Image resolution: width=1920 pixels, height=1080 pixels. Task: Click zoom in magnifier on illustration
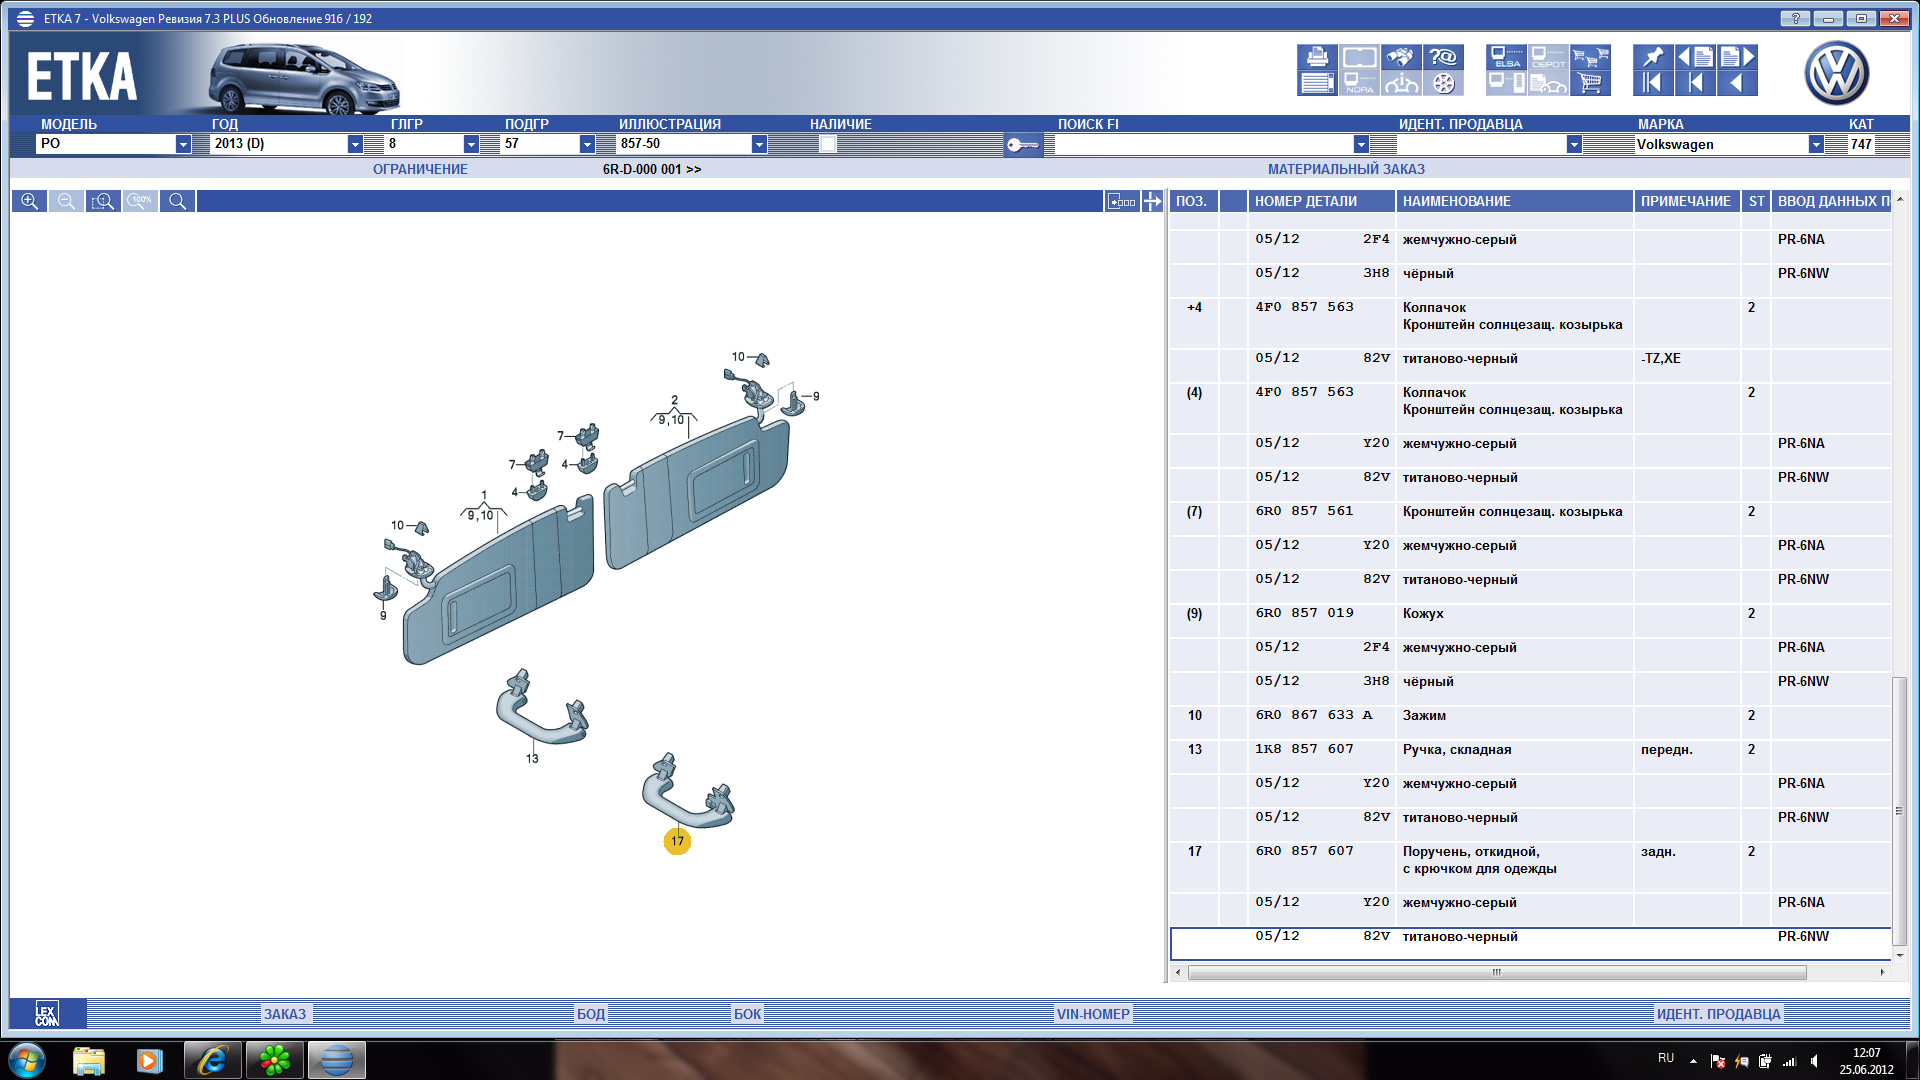point(30,201)
